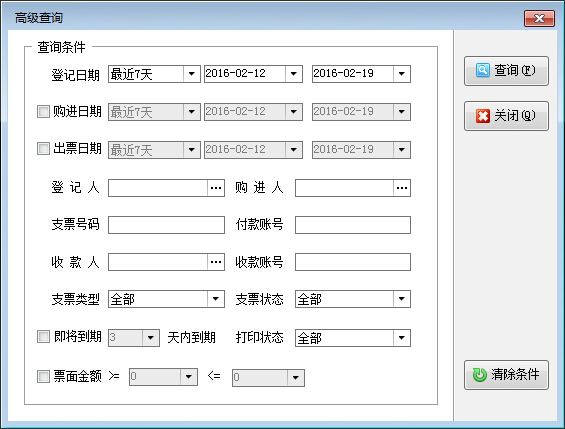
Task: Tick the 即将到期 checkbox
Action: (x=43, y=337)
